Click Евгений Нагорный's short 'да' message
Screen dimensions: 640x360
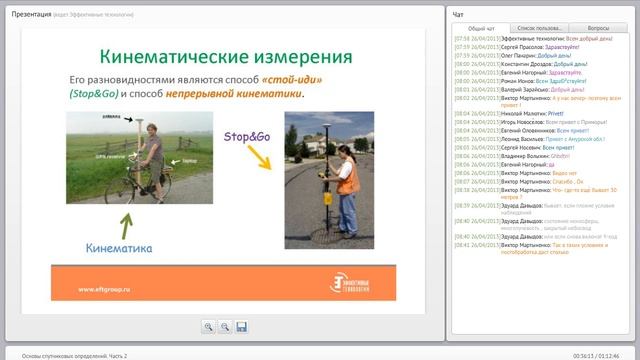click(504, 165)
